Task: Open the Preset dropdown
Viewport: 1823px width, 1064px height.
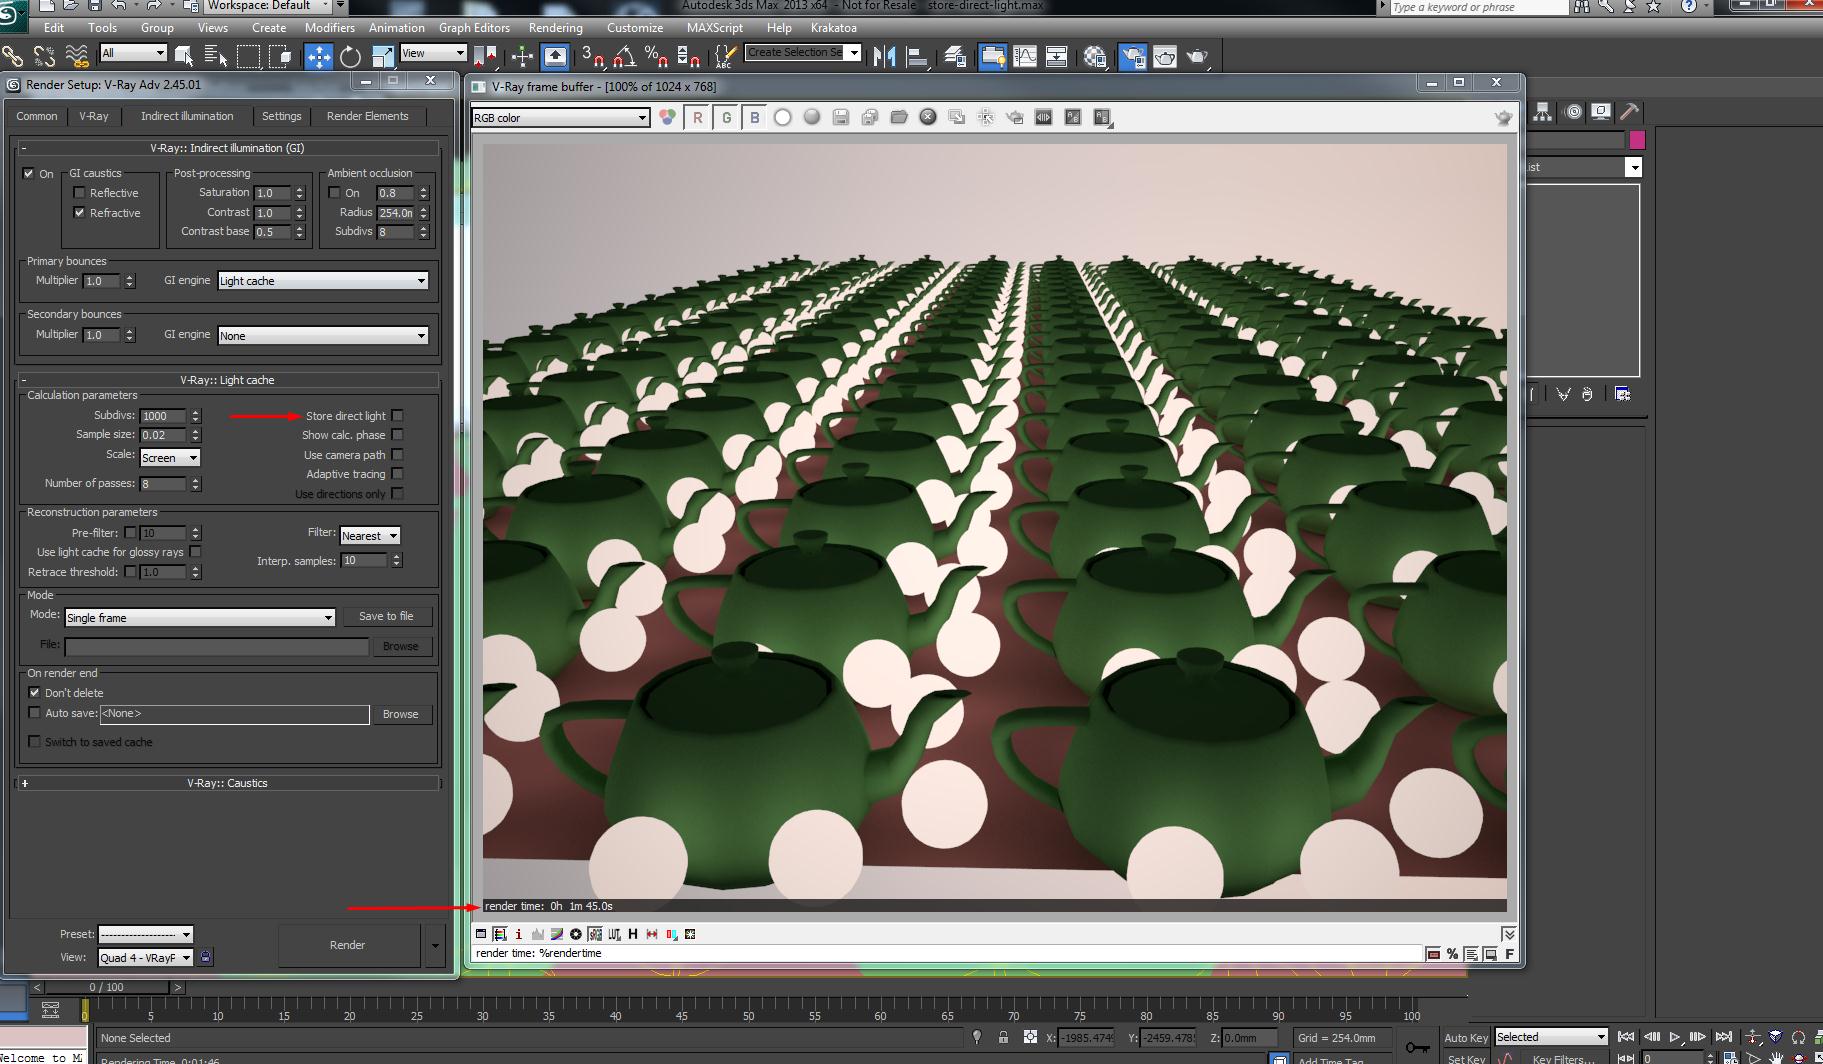Action: (x=145, y=935)
